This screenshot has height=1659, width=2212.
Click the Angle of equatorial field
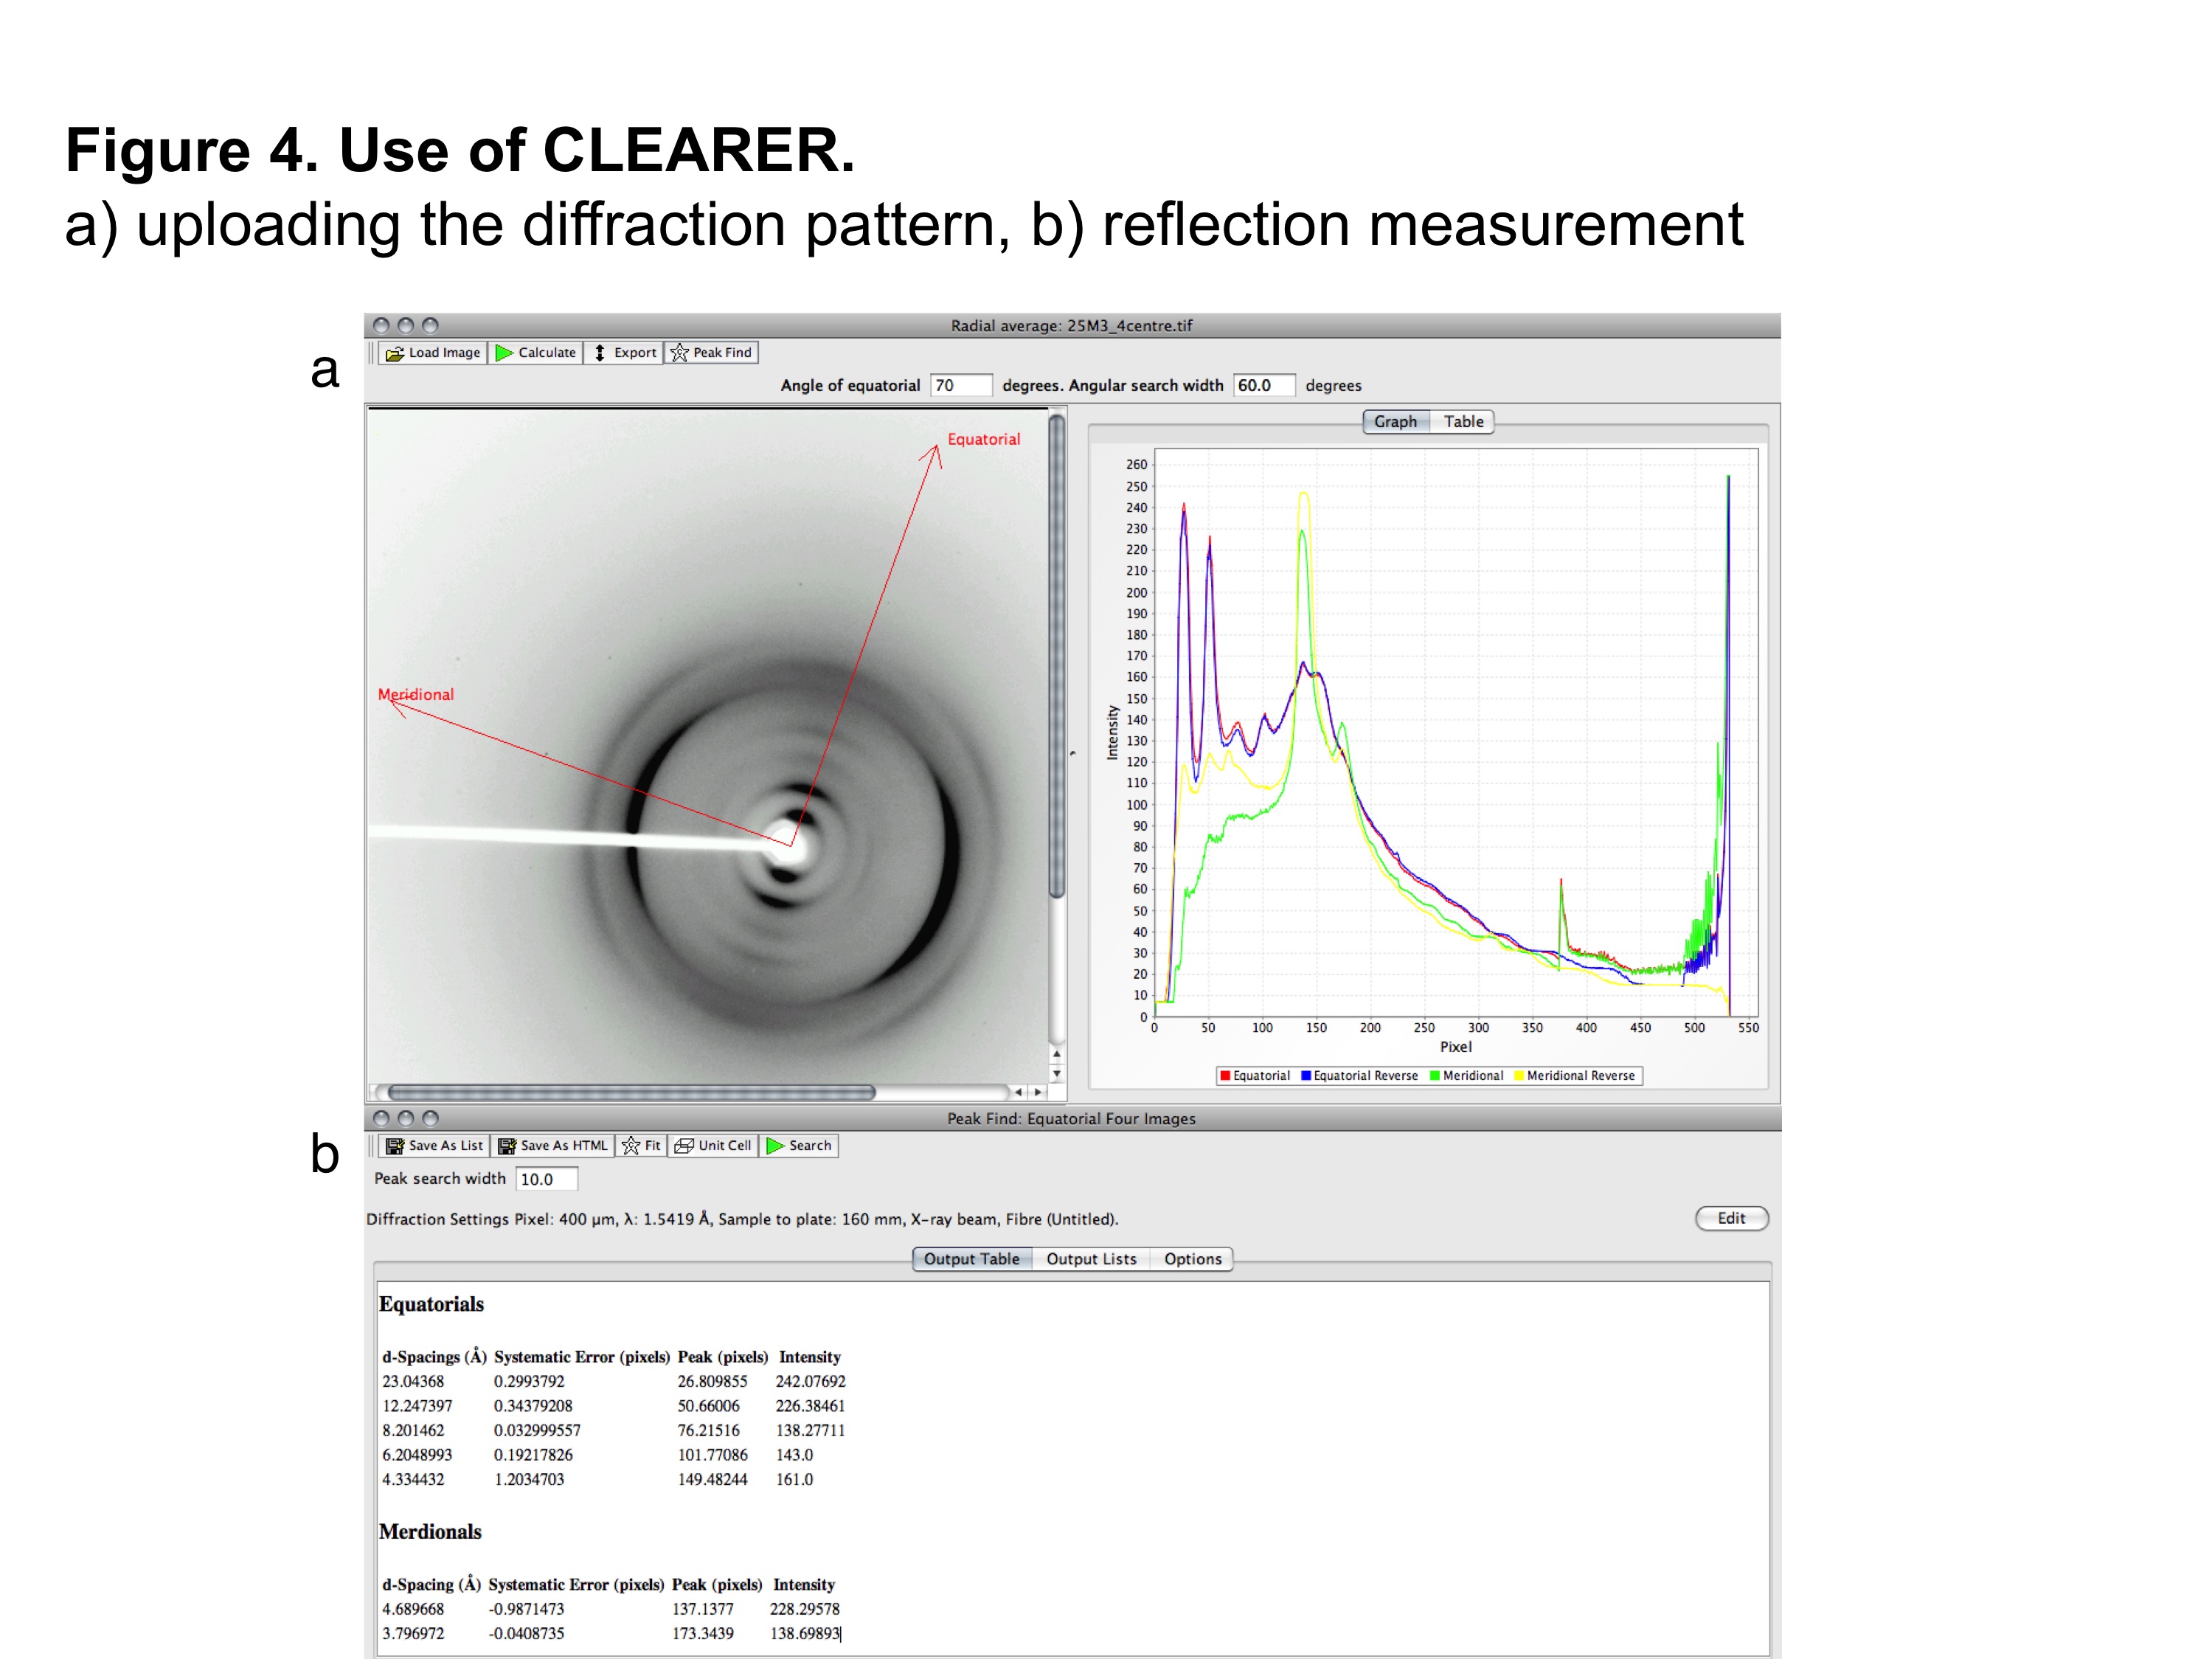point(960,386)
